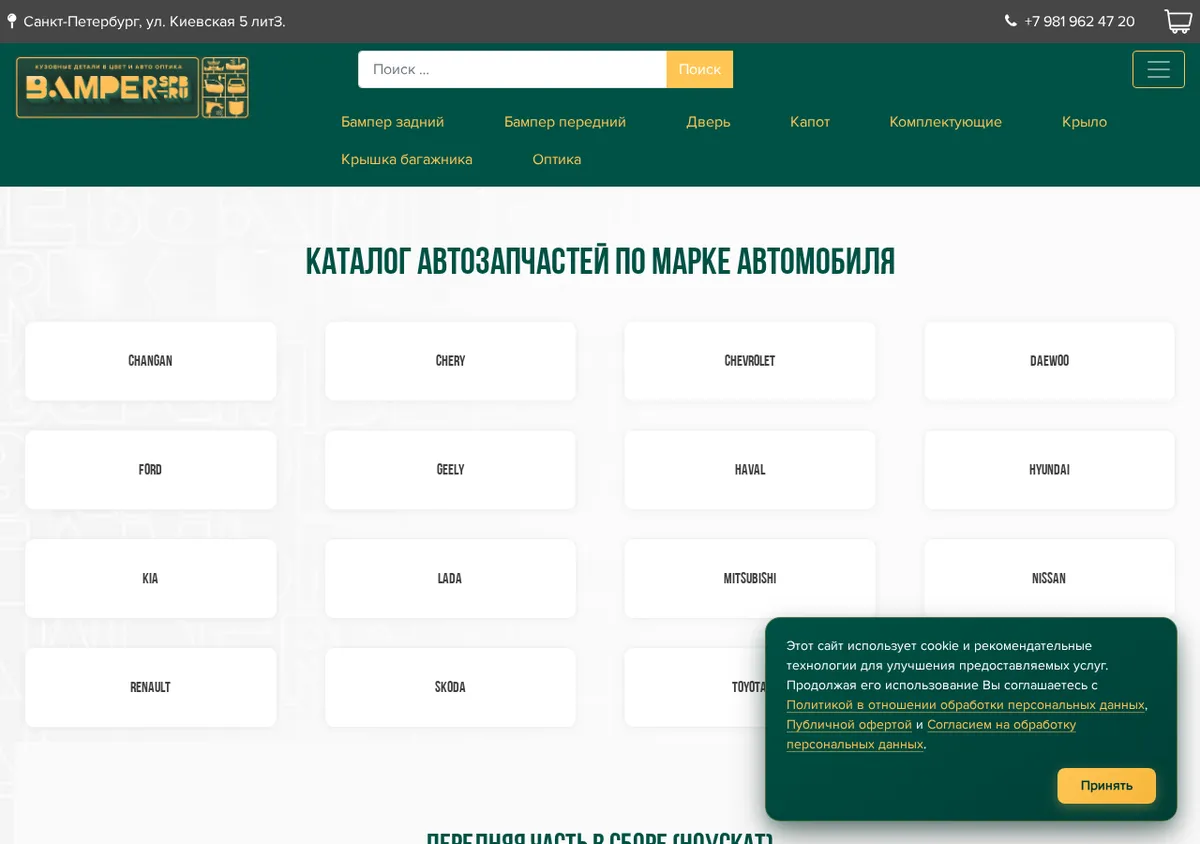Open Бампер задний menu item
Viewport: 1200px width, 844px height.
(392, 122)
